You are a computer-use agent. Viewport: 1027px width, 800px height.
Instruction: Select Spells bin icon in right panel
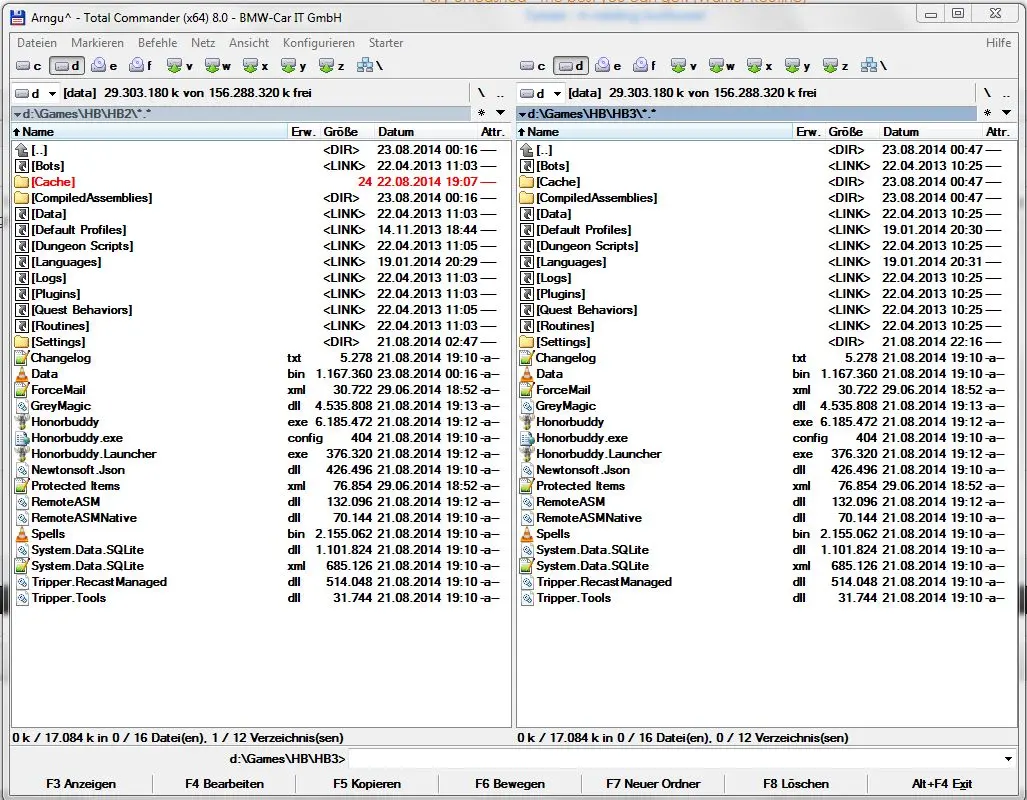pos(527,534)
